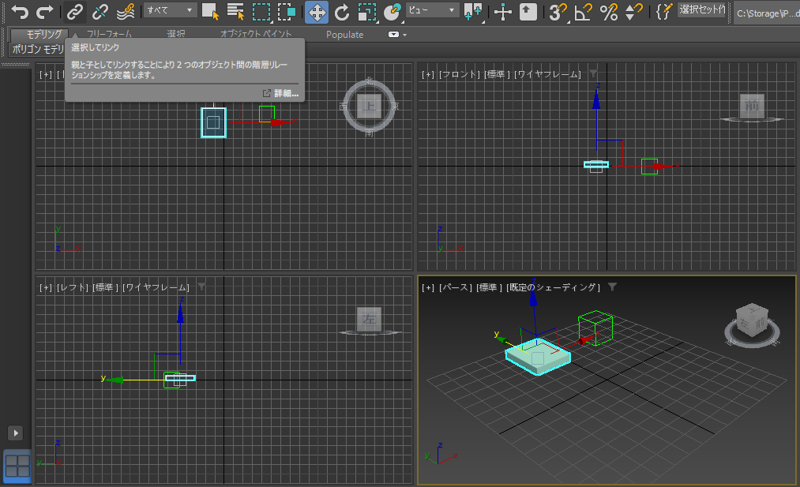This screenshot has height=487, width=800.
Task: Select the Bind to Space Warp tool
Action: [125, 12]
